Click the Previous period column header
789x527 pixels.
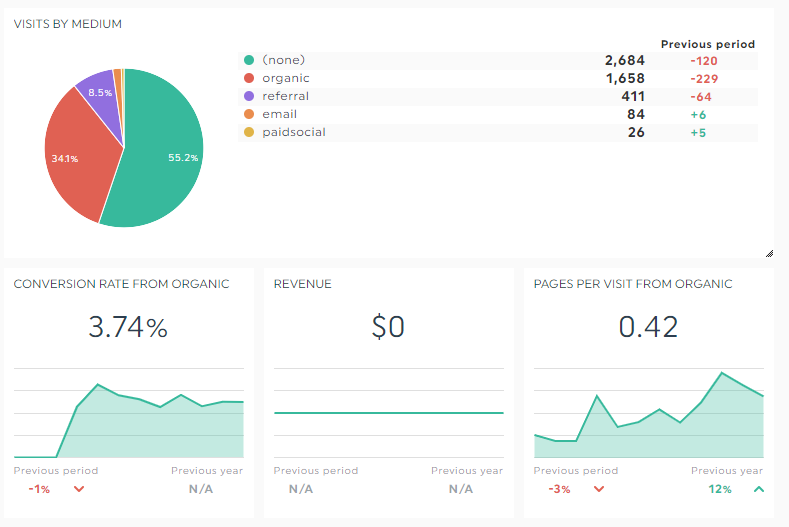point(707,44)
